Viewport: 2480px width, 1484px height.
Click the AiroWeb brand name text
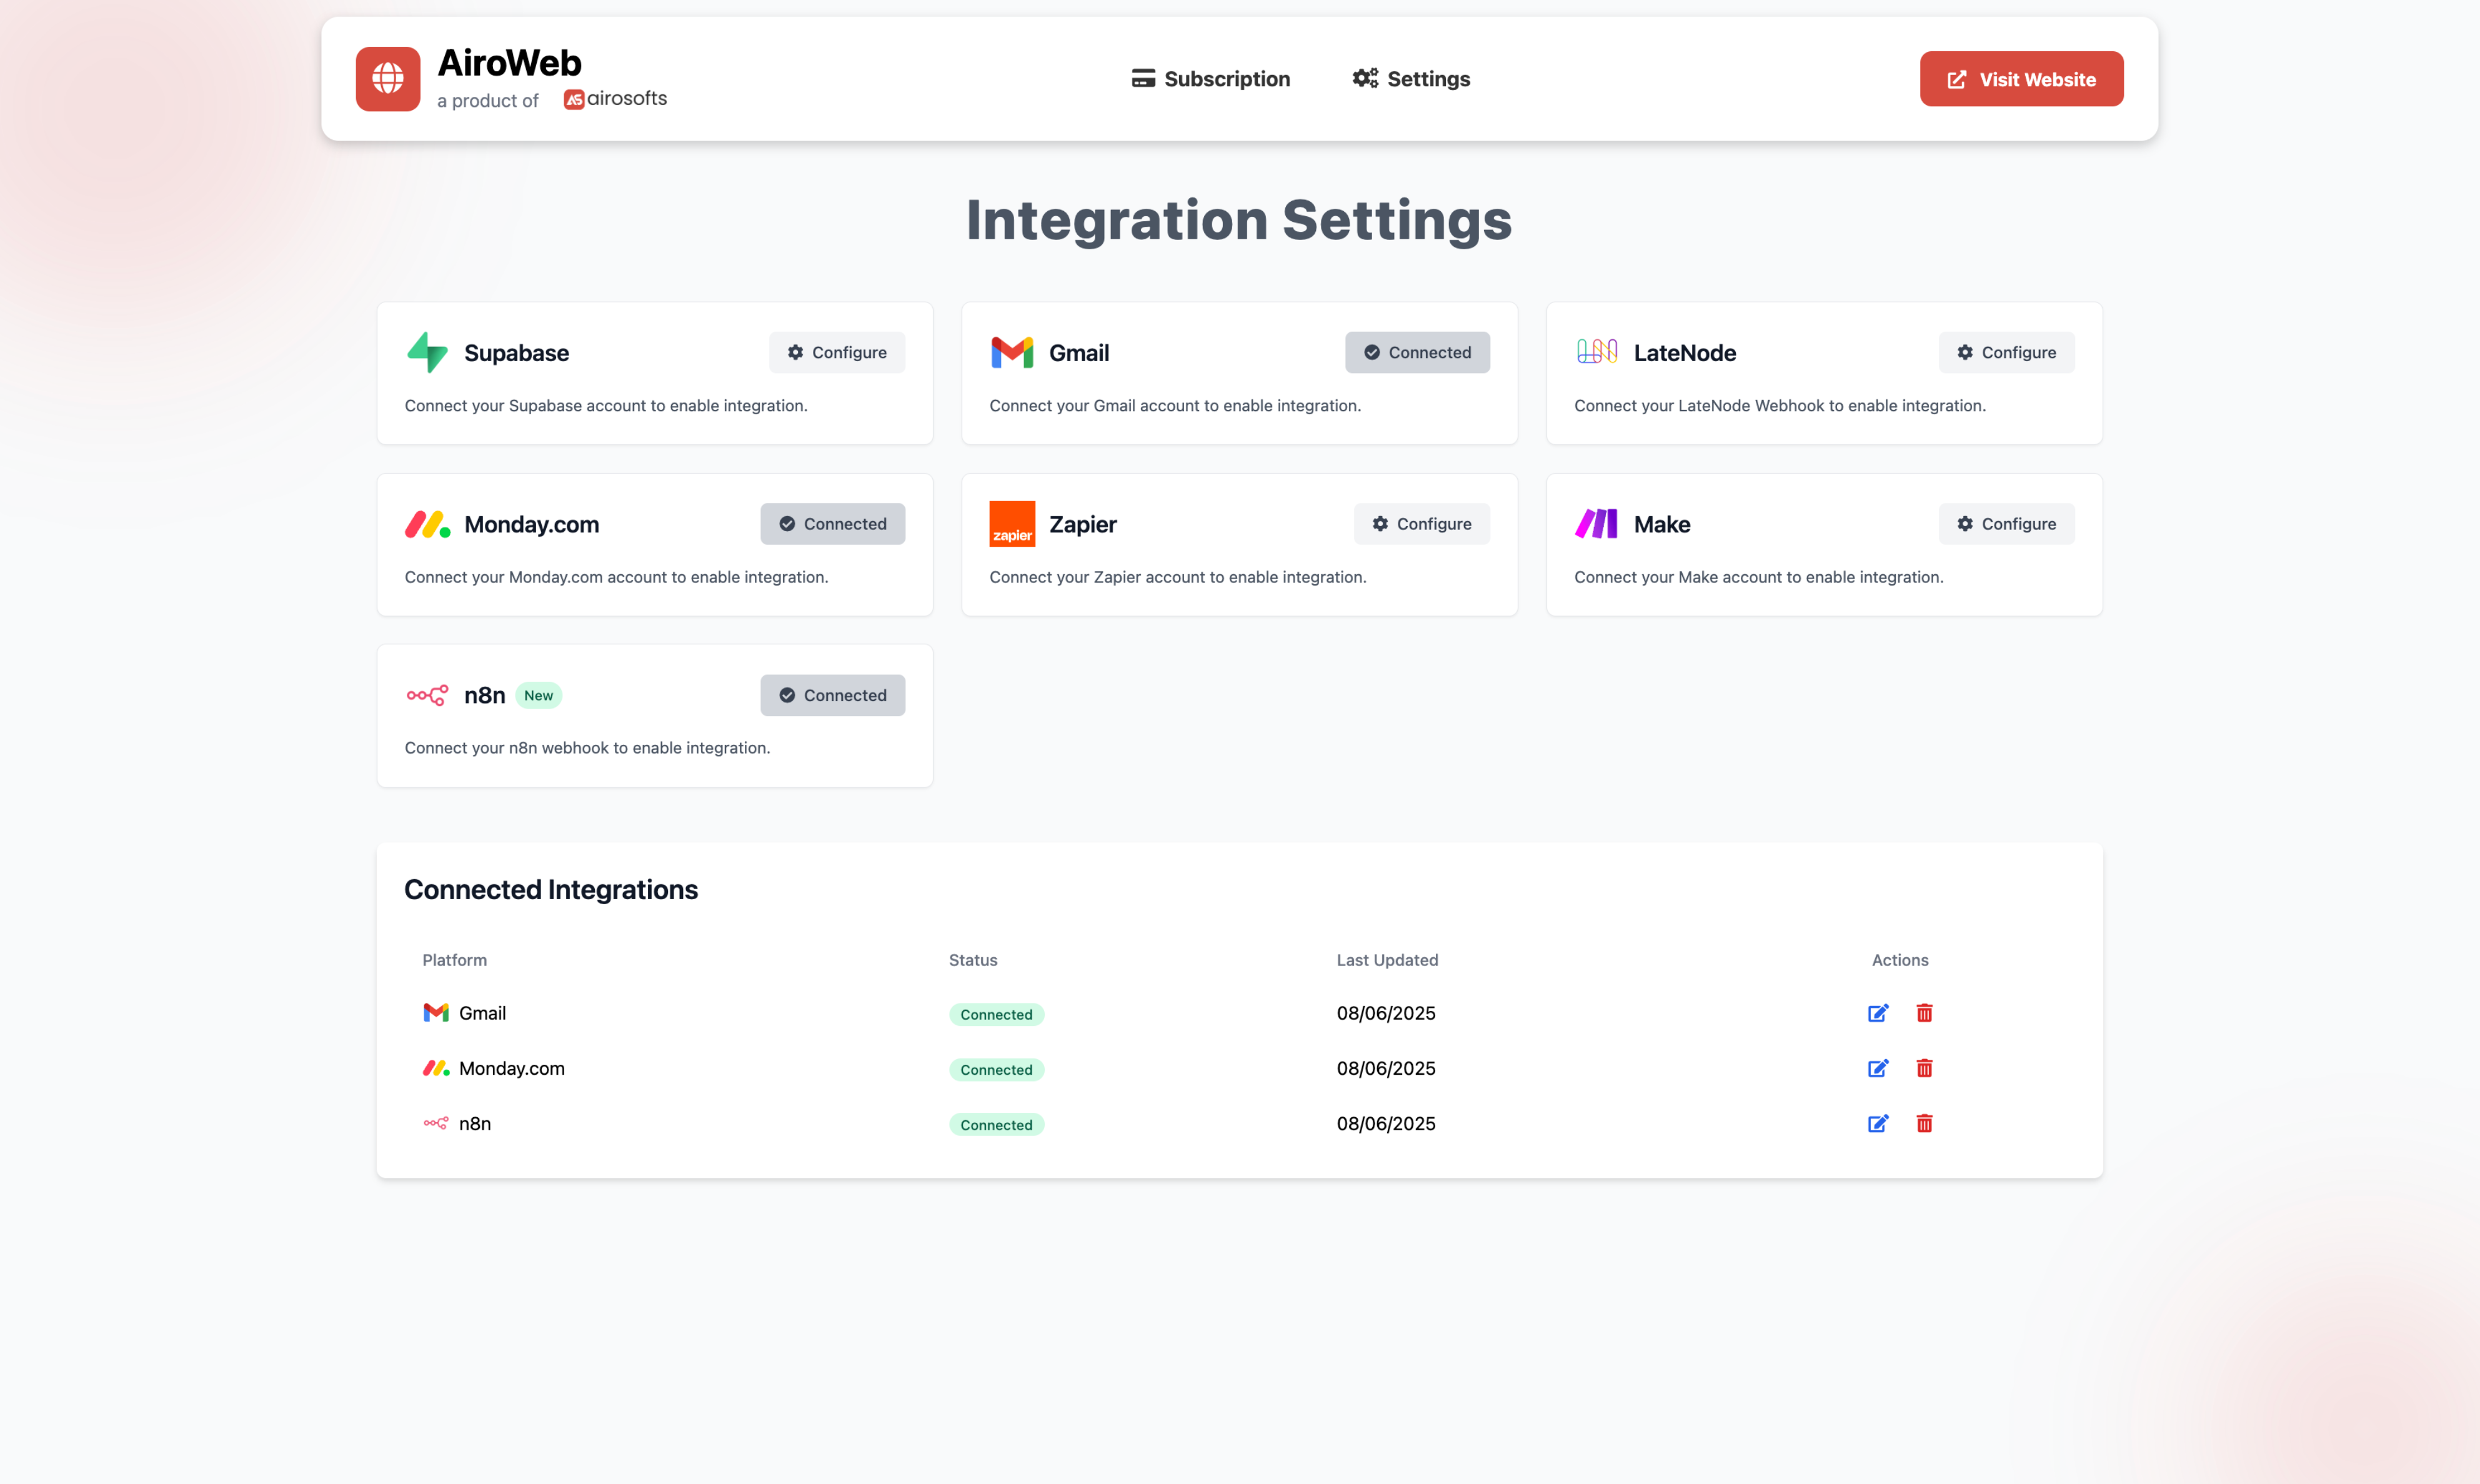(510, 63)
